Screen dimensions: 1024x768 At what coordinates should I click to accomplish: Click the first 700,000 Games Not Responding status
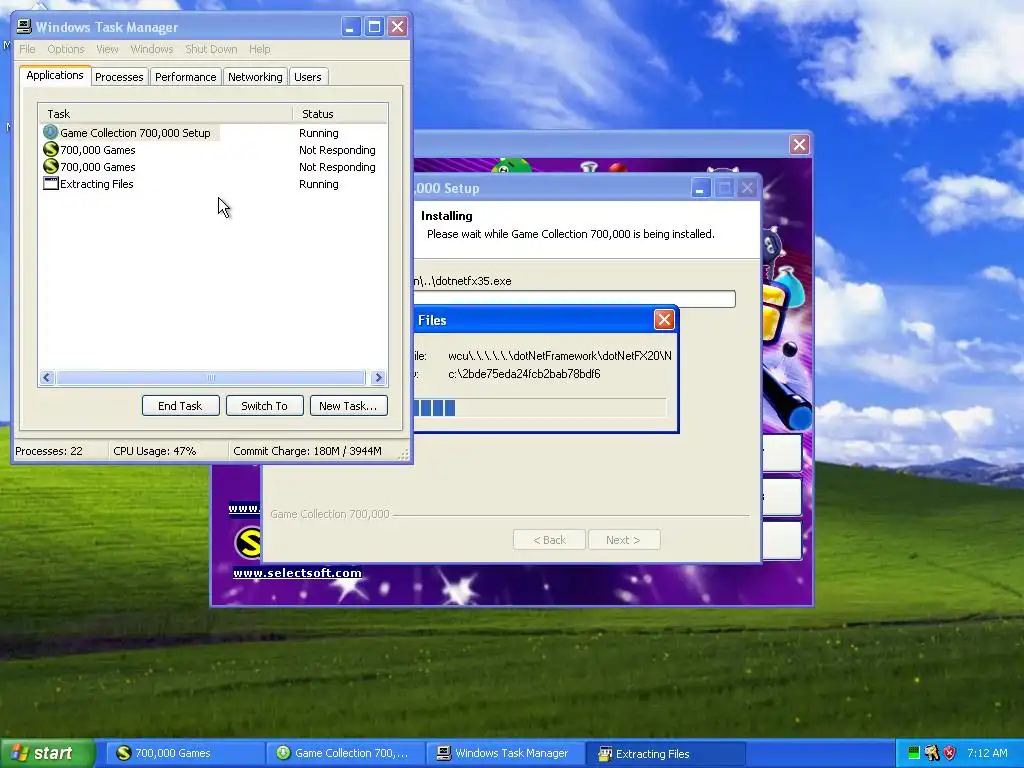point(337,150)
